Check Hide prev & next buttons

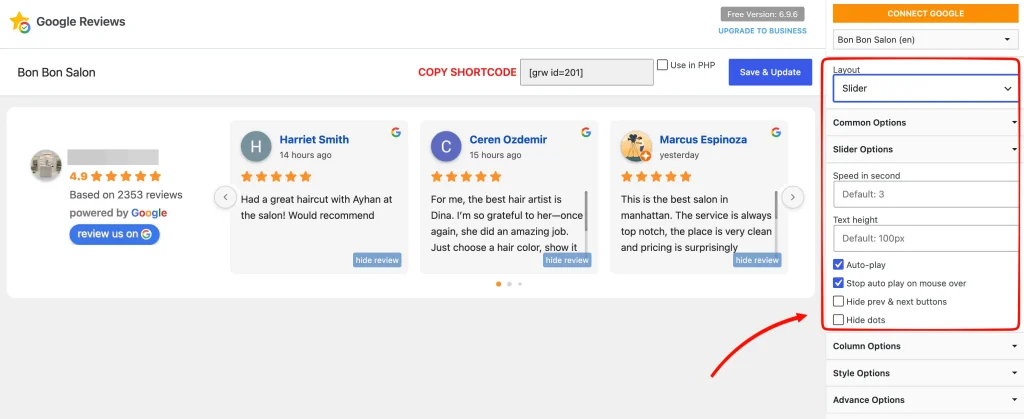pos(839,302)
